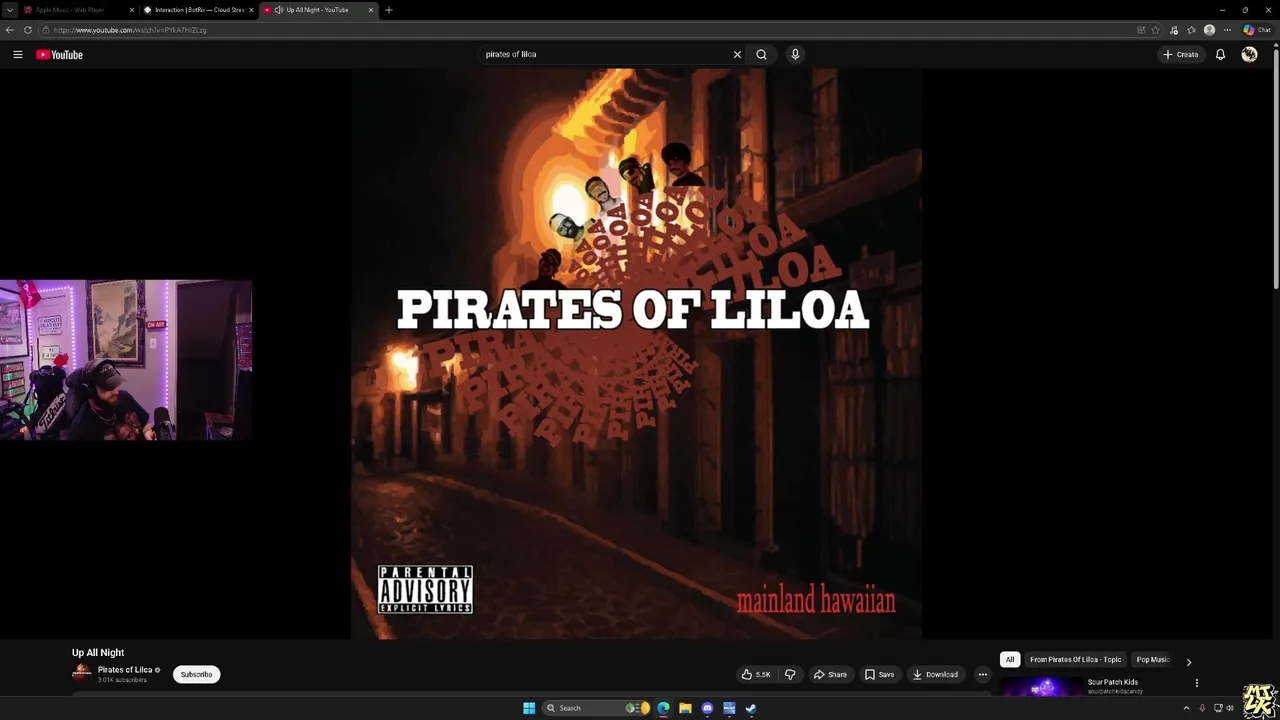Share the Up All Night video
This screenshot has height=720, width=1280.
(x=830, y=674)
